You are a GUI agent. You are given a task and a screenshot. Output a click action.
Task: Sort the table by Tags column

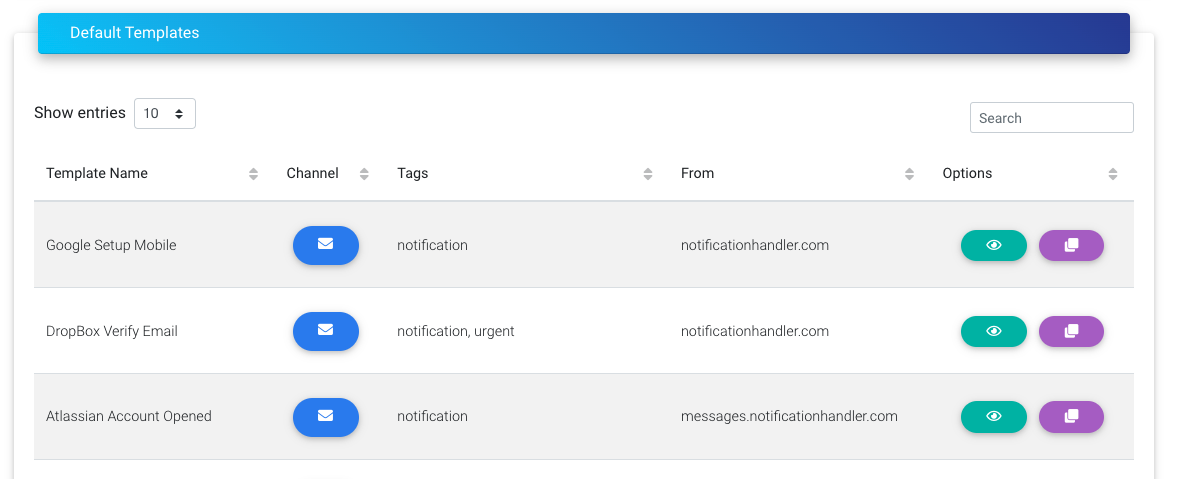648,174
